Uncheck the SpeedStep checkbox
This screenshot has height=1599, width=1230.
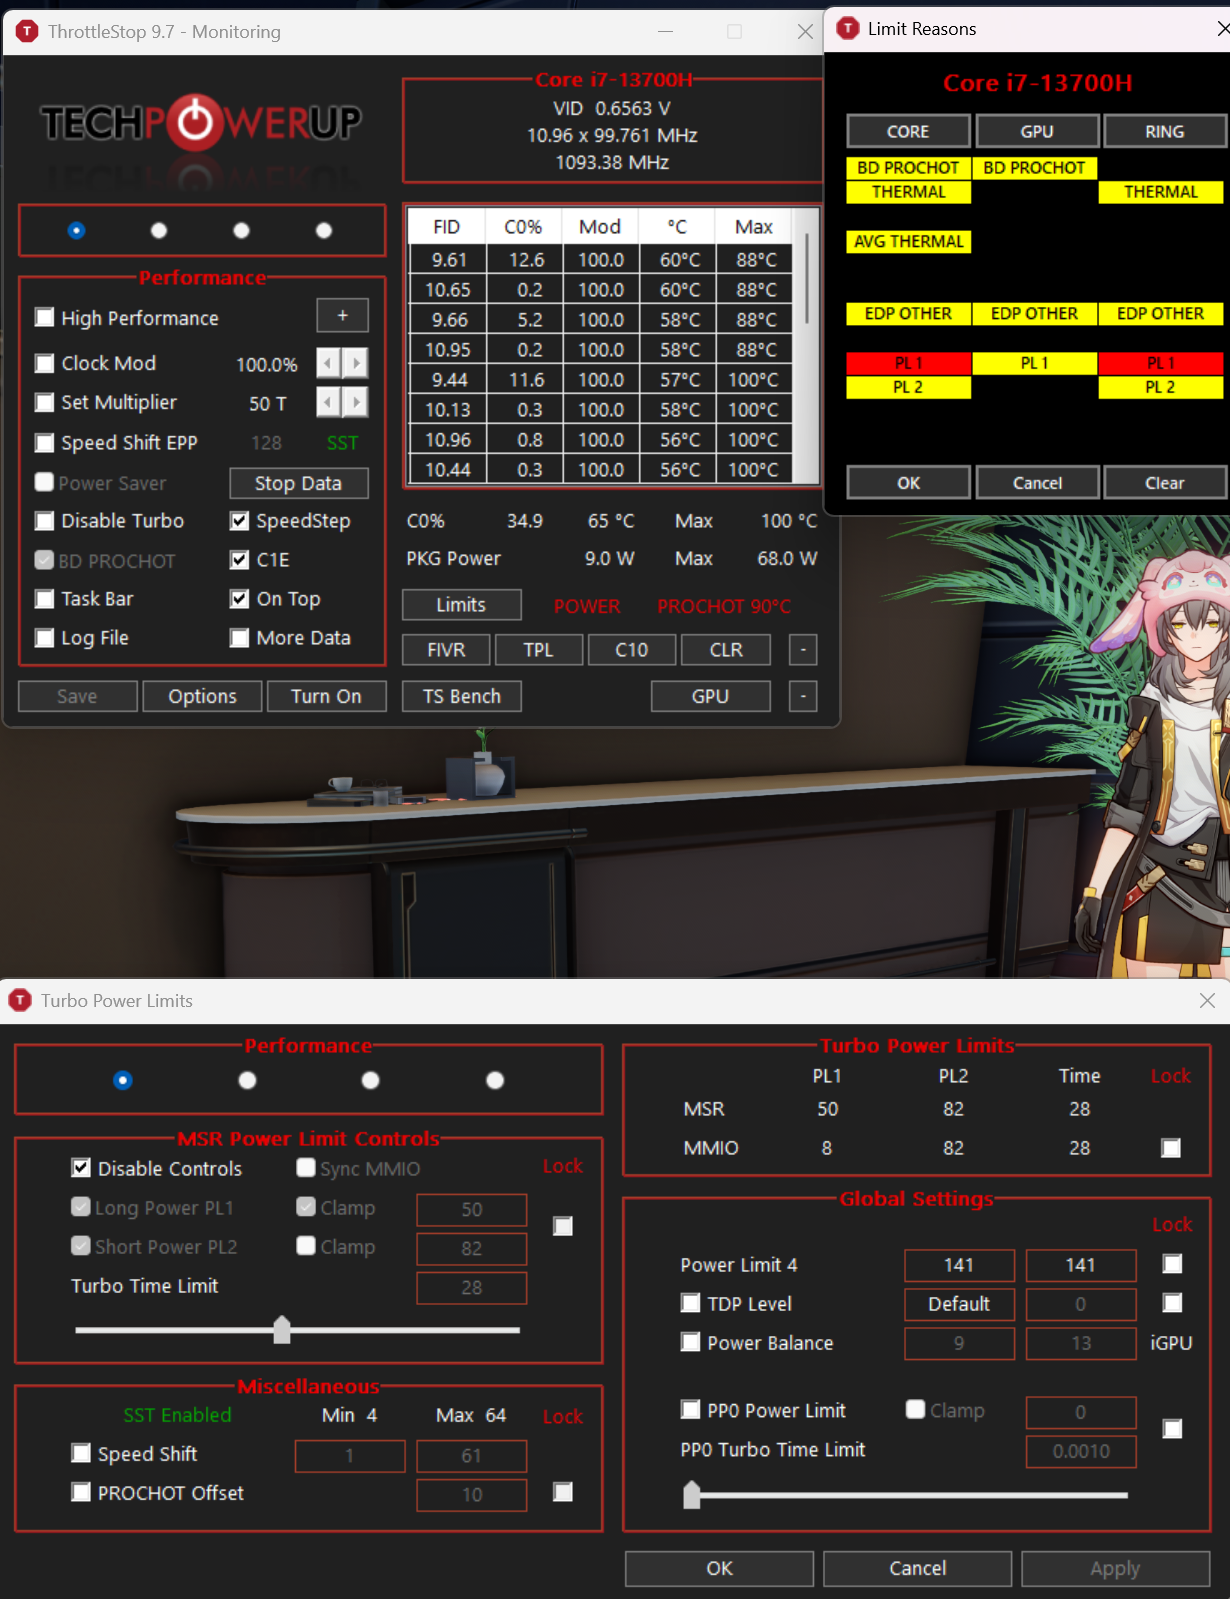click(239, 521)
